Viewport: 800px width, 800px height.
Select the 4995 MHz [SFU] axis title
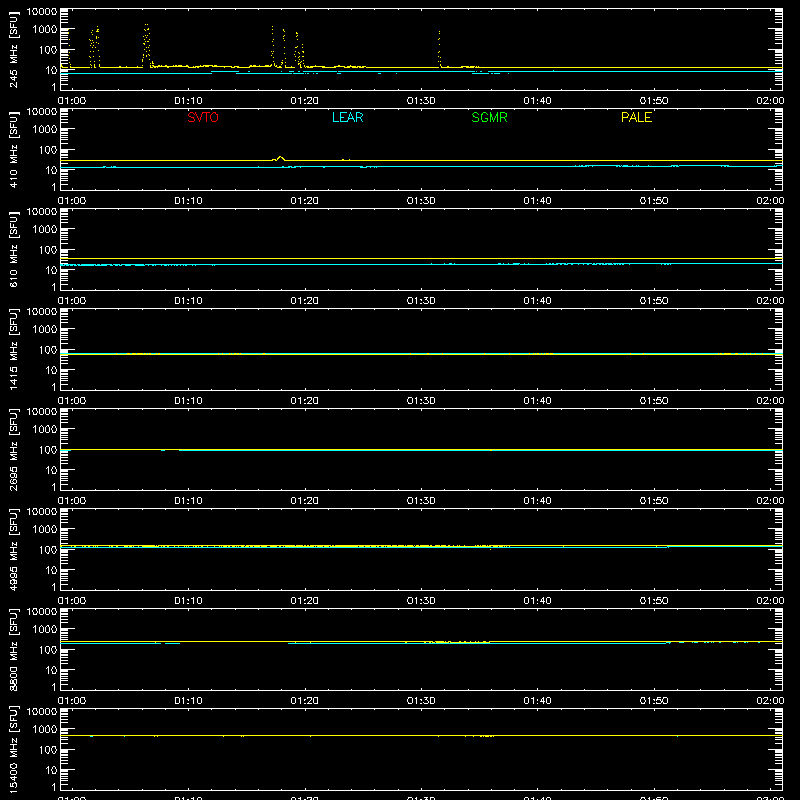point(14,549)
